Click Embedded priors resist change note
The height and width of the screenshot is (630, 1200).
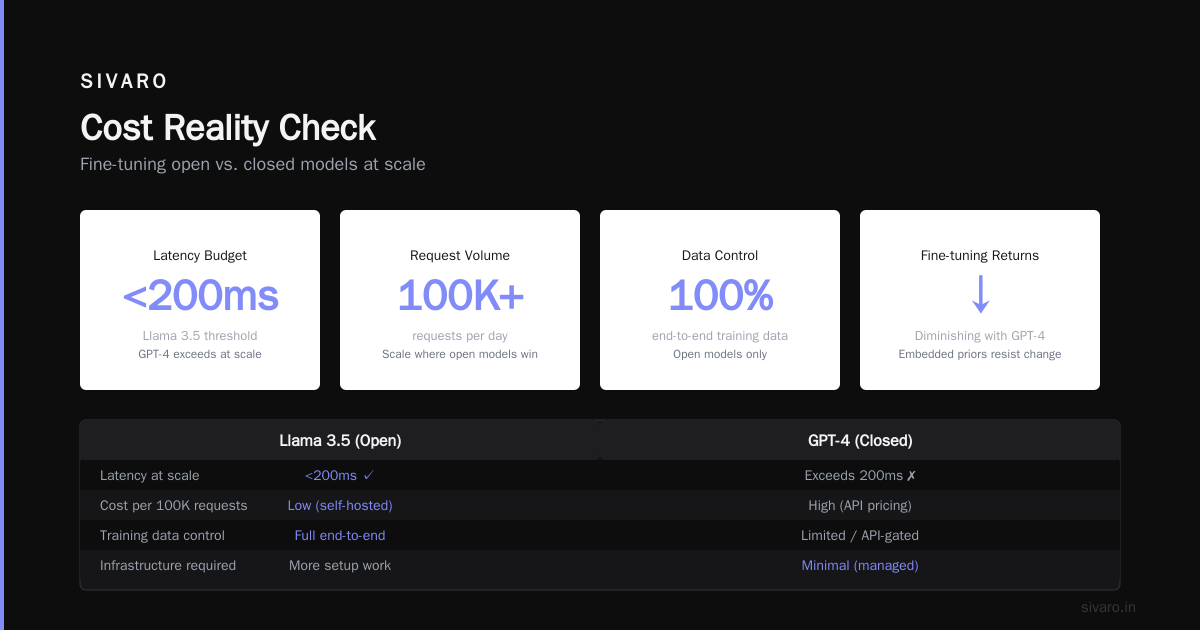point(980,354)
